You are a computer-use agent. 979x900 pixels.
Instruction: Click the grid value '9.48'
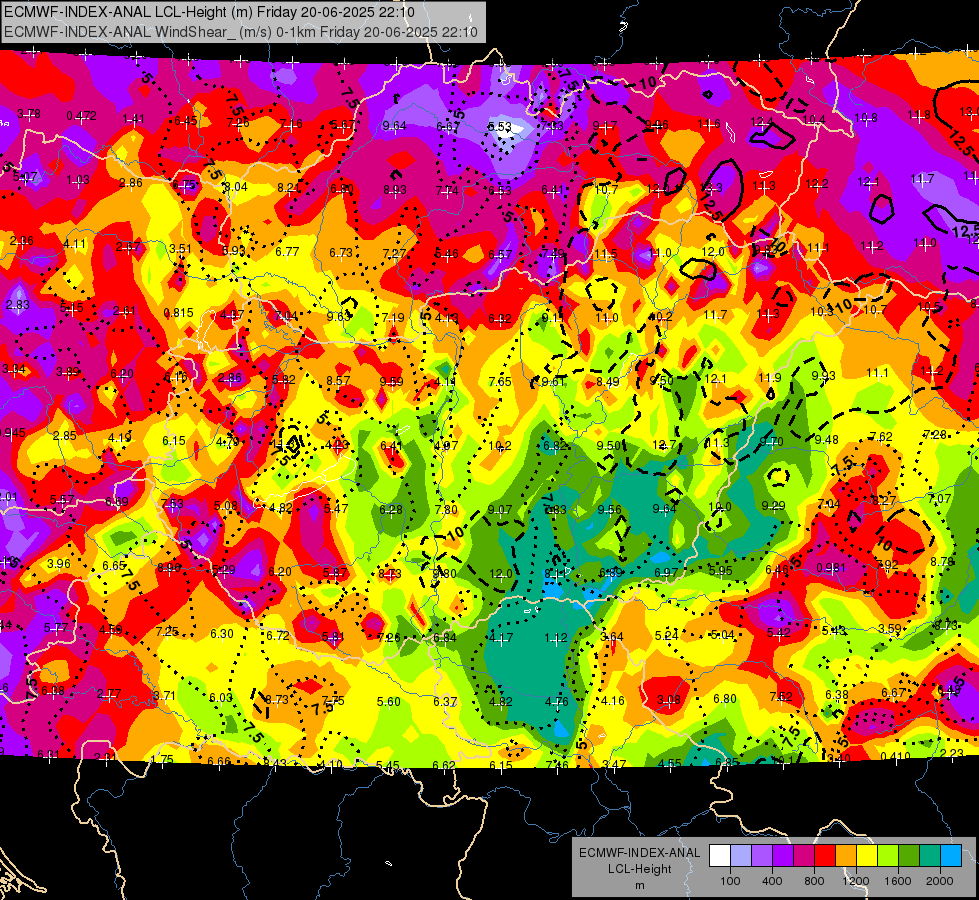(x=826, y=440)
